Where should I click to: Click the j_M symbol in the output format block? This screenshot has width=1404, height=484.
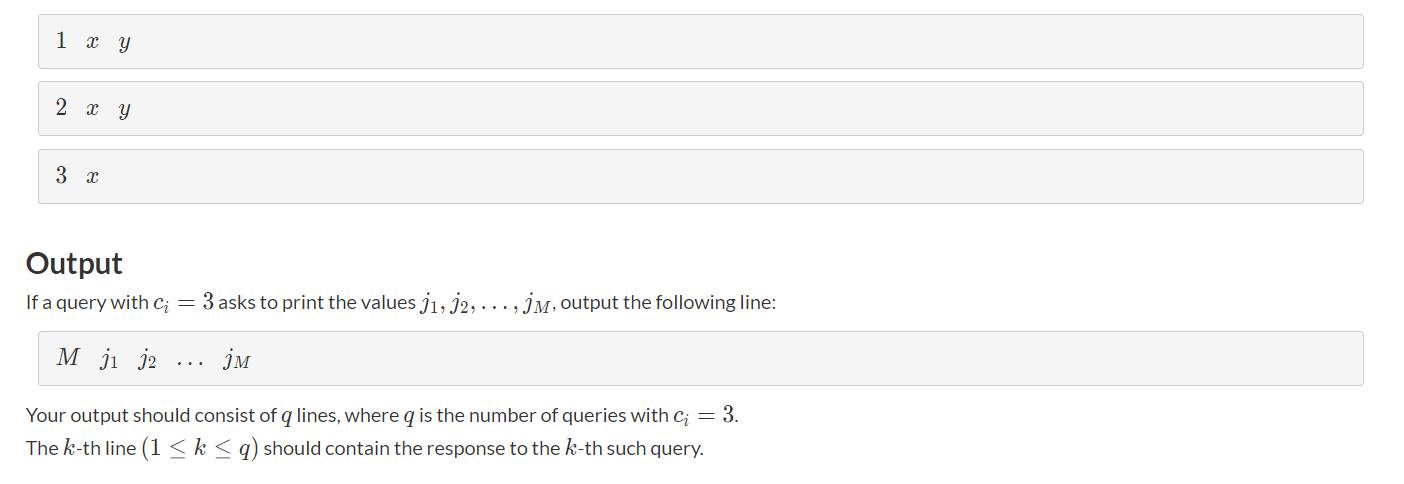click(238, 360)
